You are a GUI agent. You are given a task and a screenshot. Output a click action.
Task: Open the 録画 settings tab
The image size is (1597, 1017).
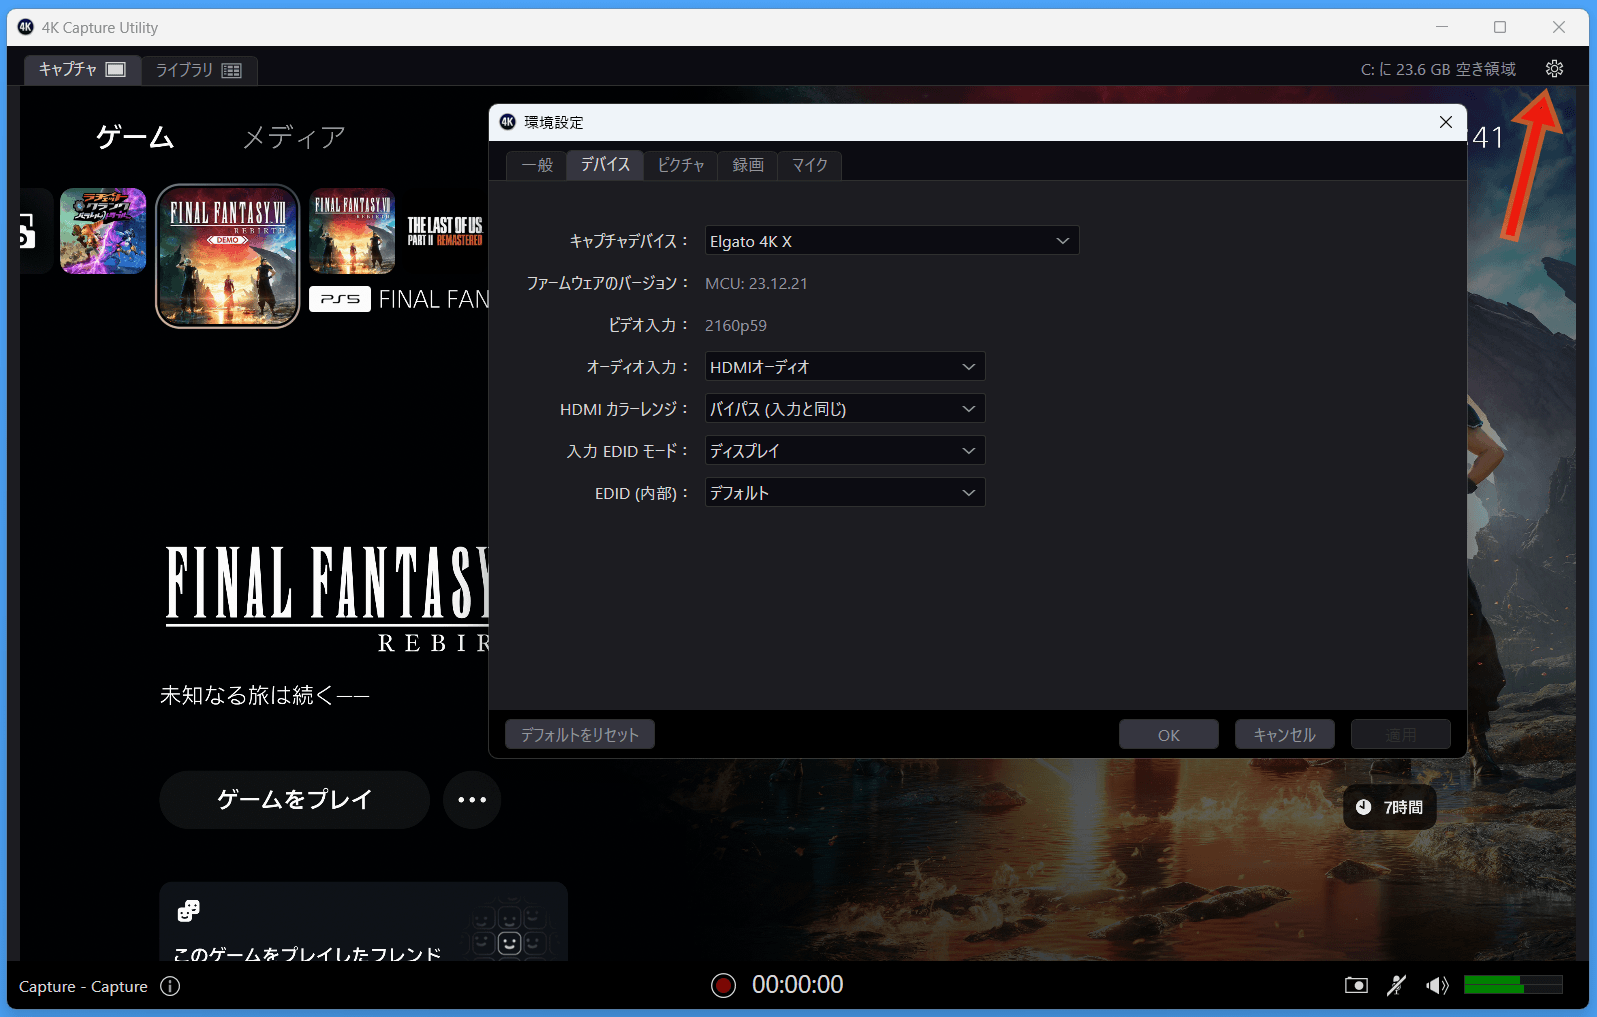pos(748,165)
